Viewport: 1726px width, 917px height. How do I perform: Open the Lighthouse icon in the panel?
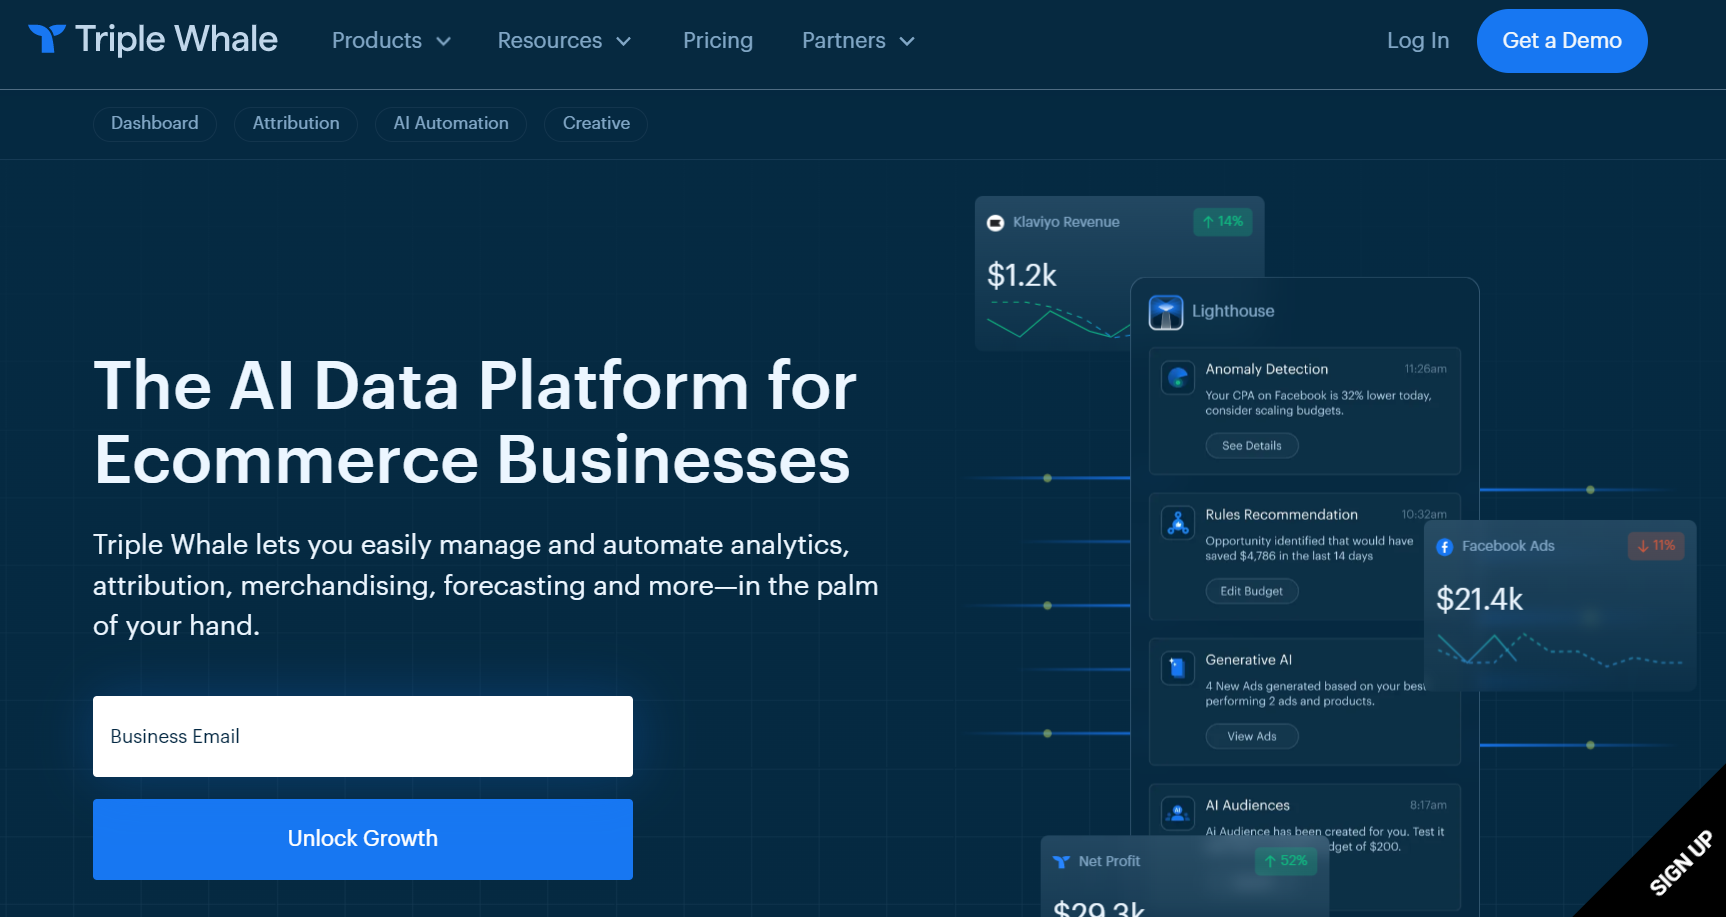1166,312
